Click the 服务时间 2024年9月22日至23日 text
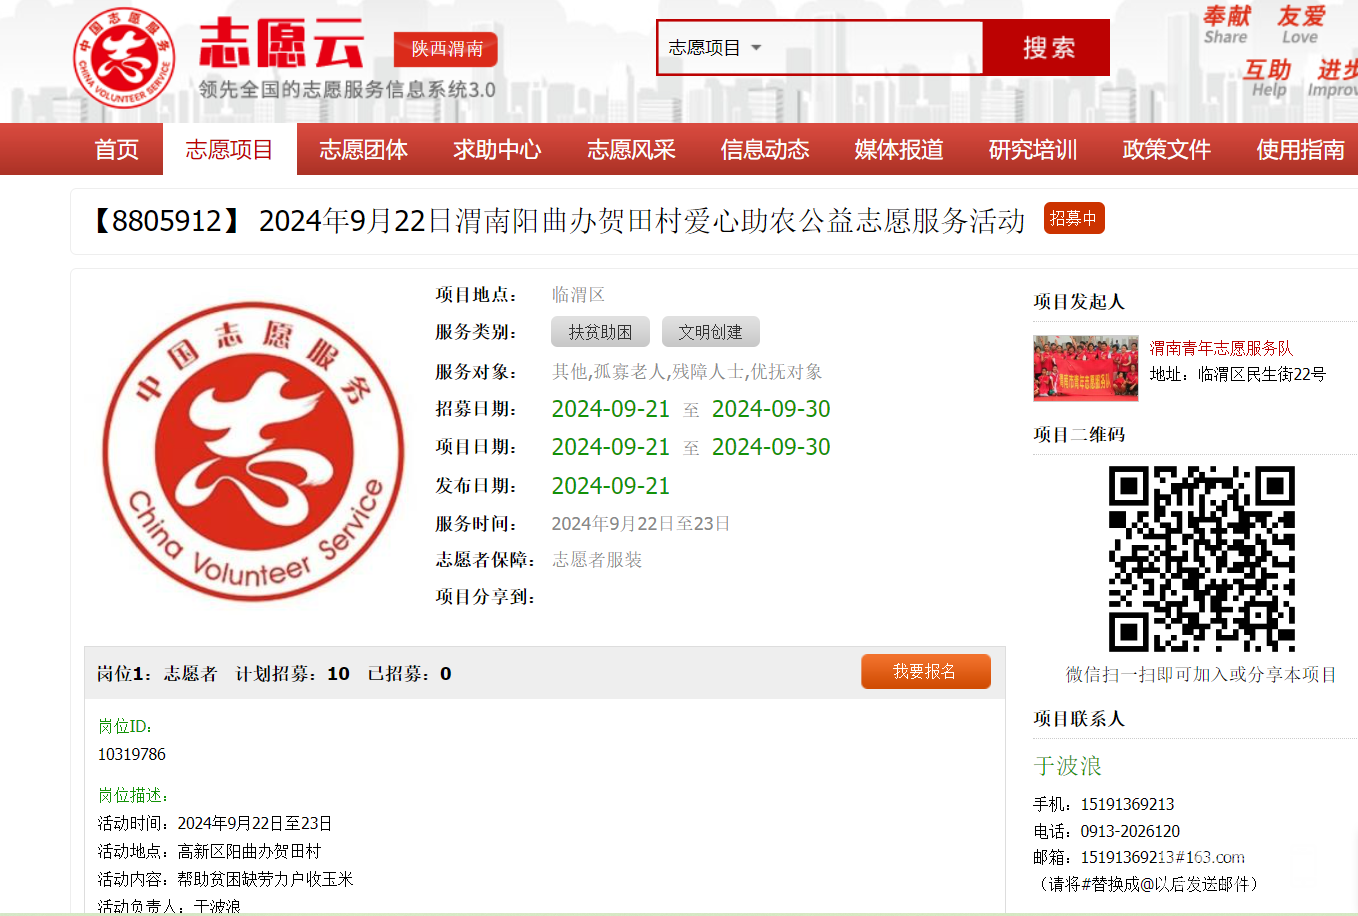This screenshot has height=916, width=1358. (641, 524)
